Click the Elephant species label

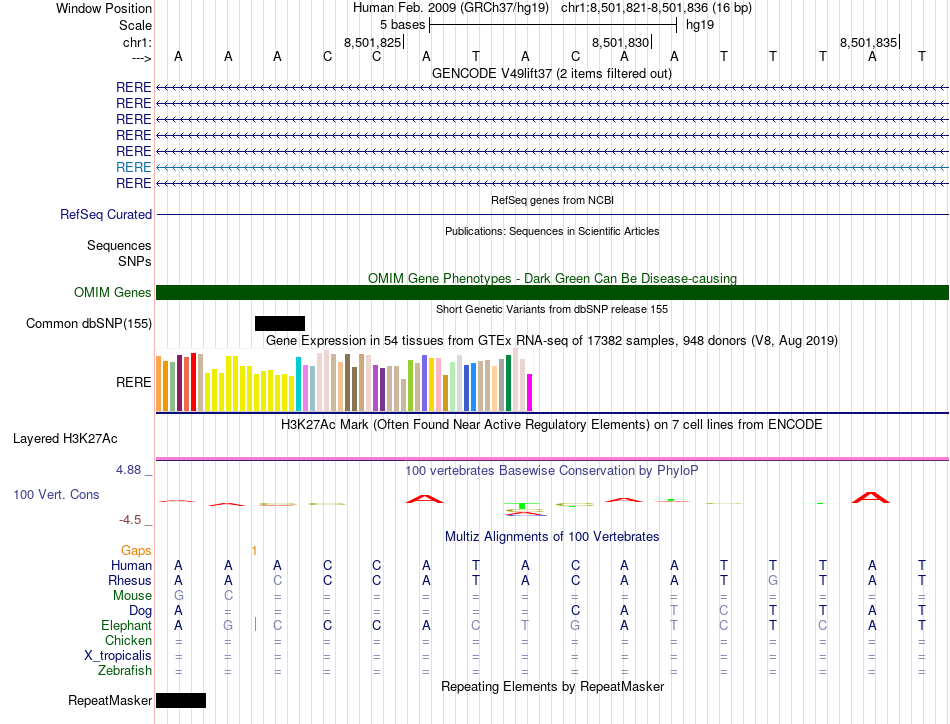click(126, 625)
